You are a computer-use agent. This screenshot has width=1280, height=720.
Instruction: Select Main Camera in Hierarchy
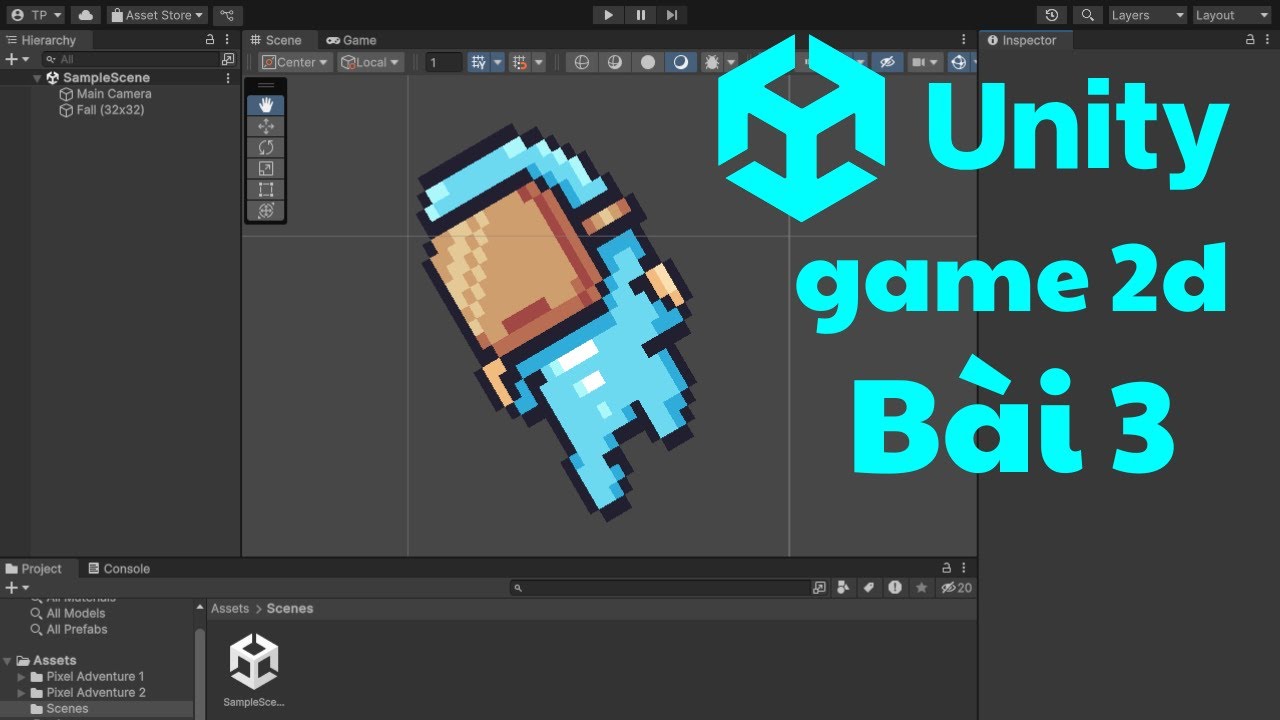[114, 94]
